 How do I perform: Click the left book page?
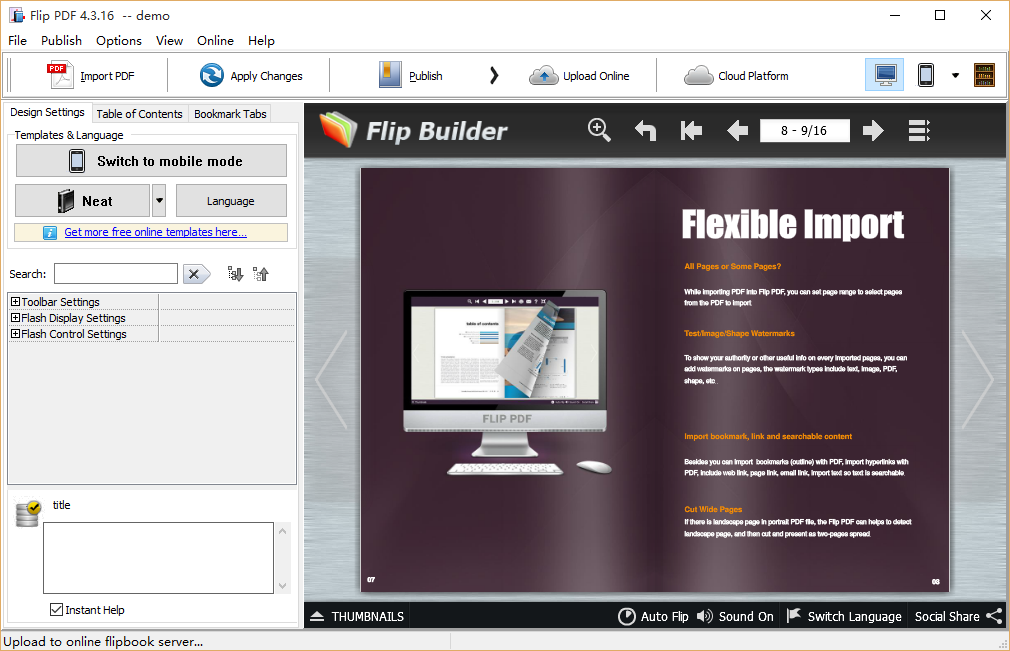(x=508, y=380)
